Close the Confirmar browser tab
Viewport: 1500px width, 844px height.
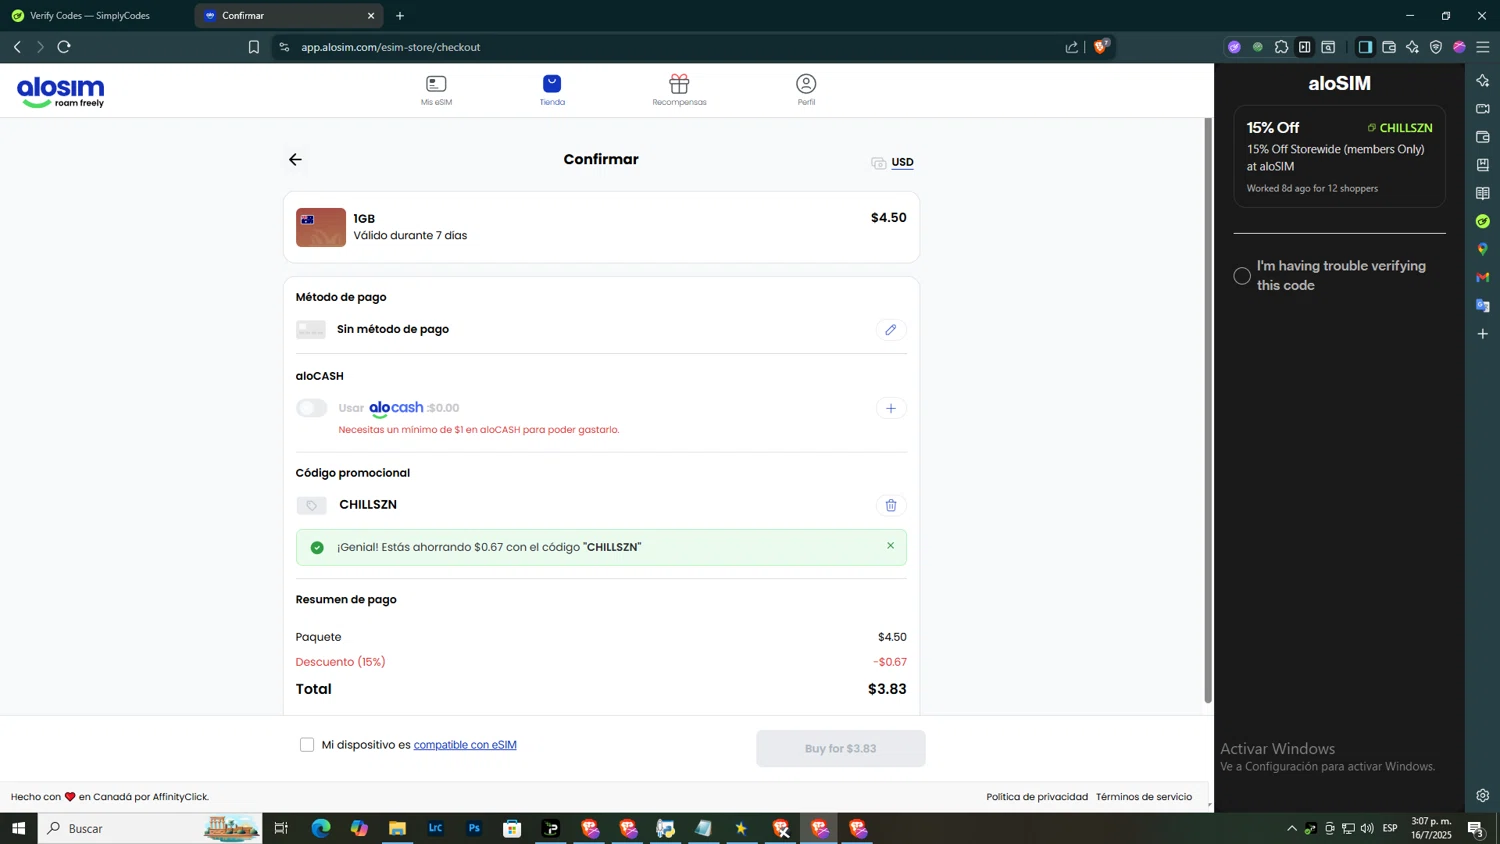tap(371, 16)
